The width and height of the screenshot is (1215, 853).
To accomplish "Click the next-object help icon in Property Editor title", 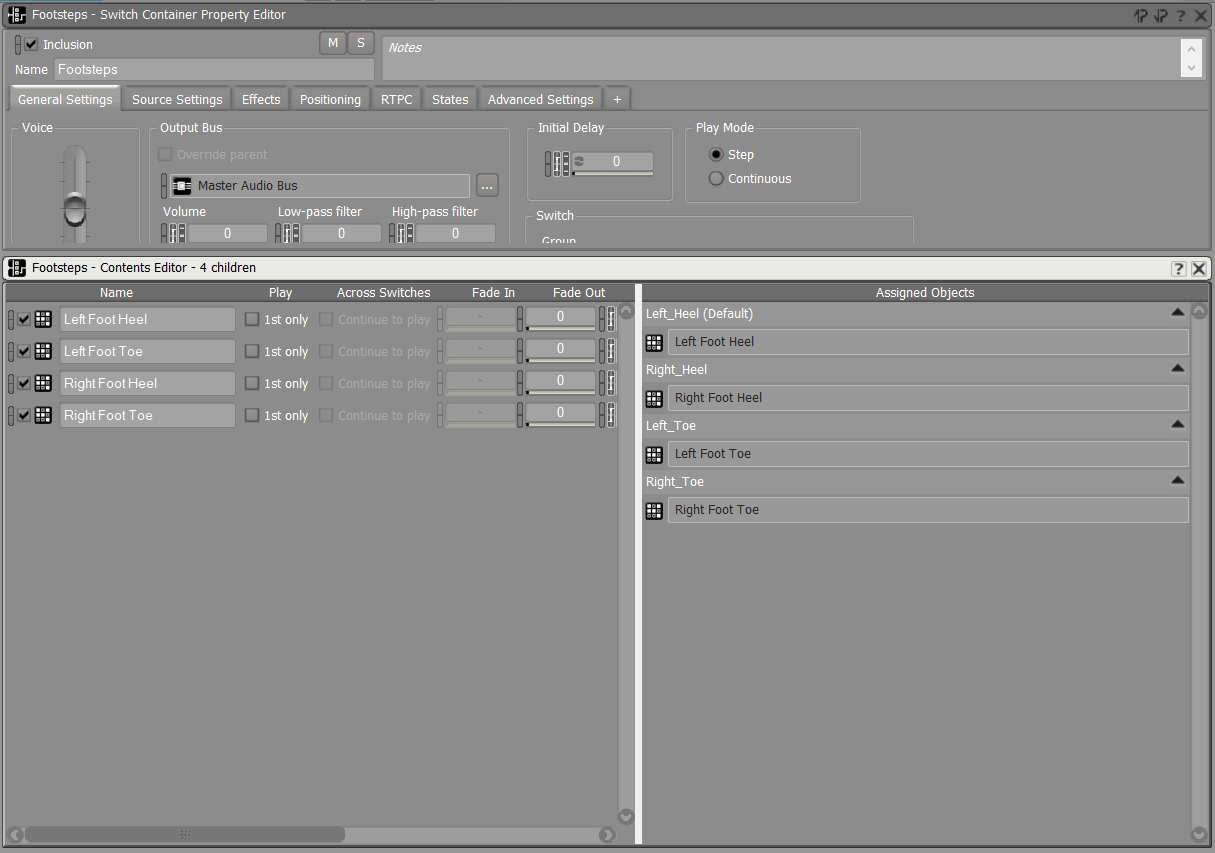I will tap(1160, 15).
